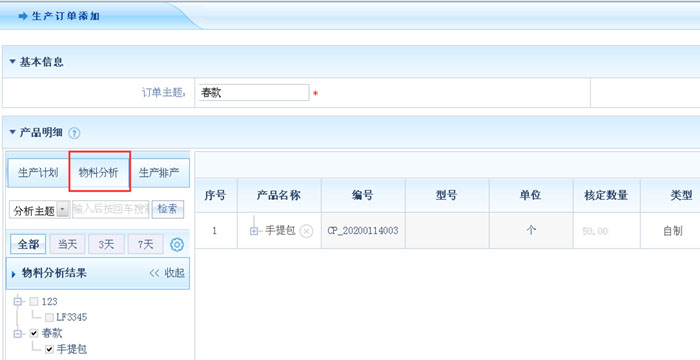The width and height of the screenshot is (700, 360).
Task: Click the CP_20200114003 code cell
Action: pyautogui.click(x=363, y=231)
